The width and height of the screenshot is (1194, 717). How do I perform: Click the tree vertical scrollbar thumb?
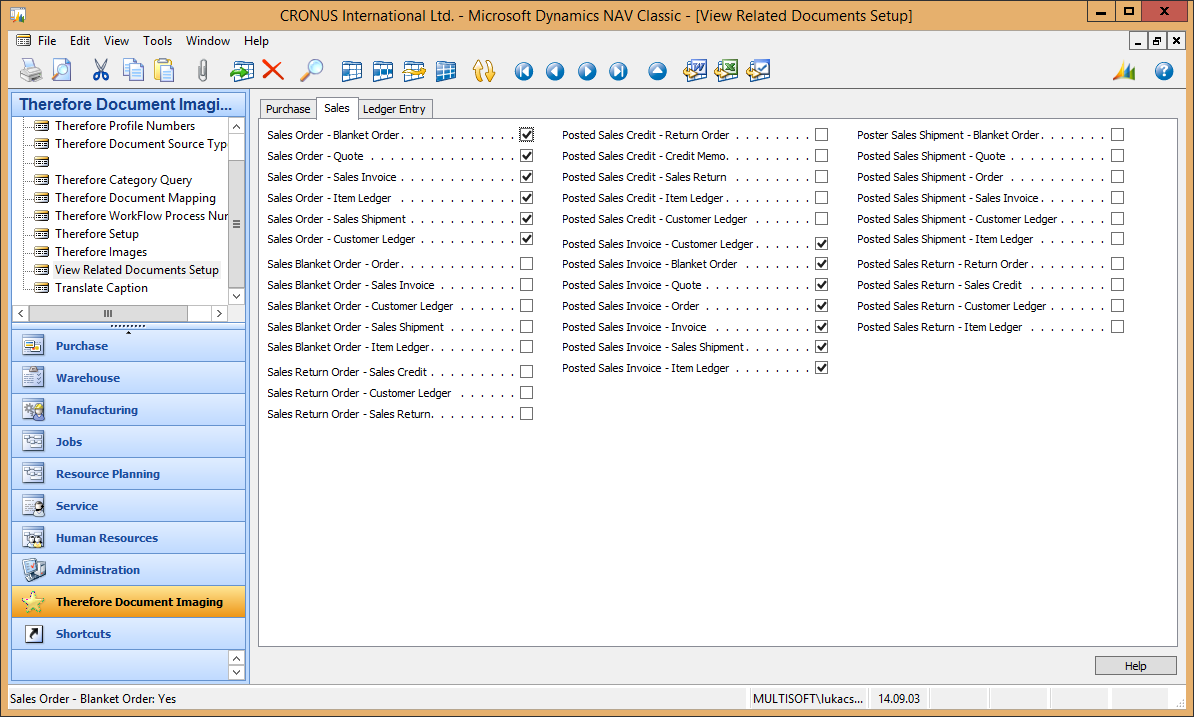click(236, 224)
